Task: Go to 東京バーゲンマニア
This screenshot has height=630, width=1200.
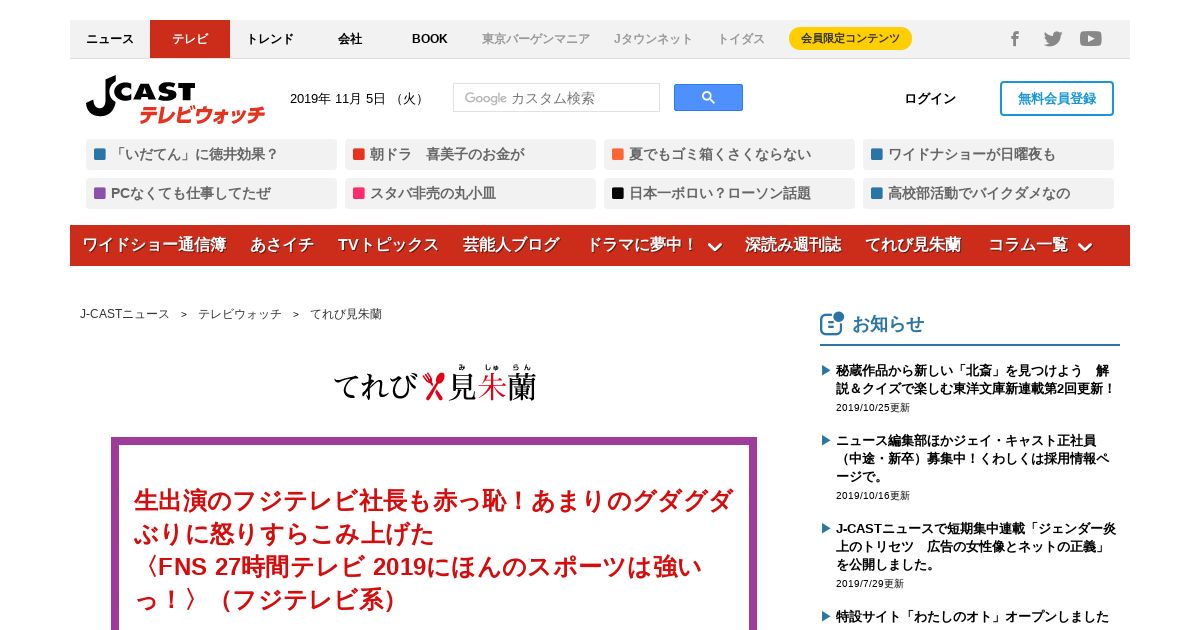Action: click(536, 39)
